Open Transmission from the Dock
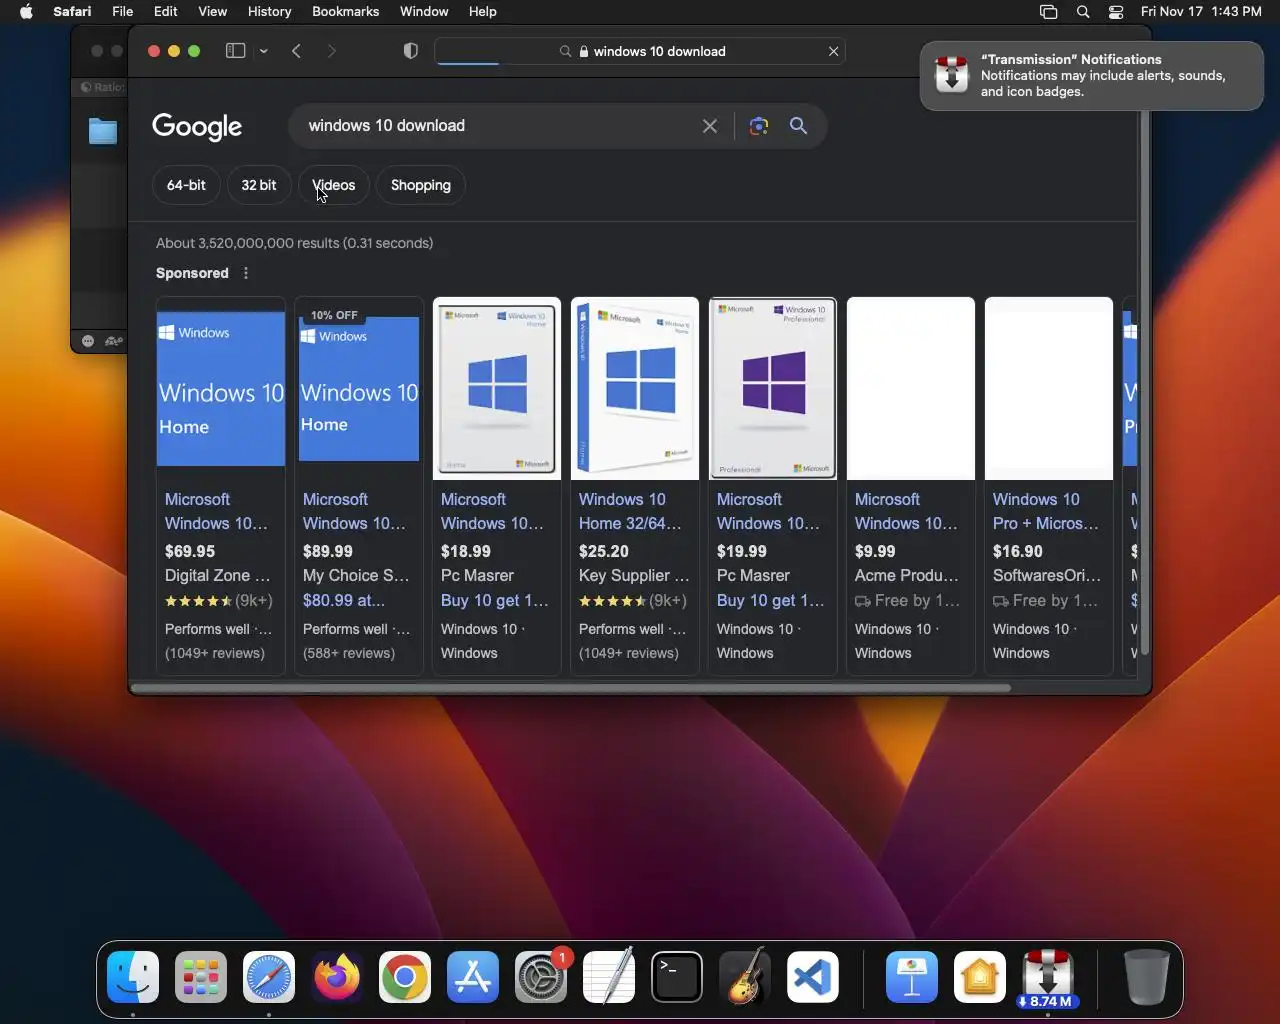Screen dimensions: 1280x1024 (x=1048, y=977)
